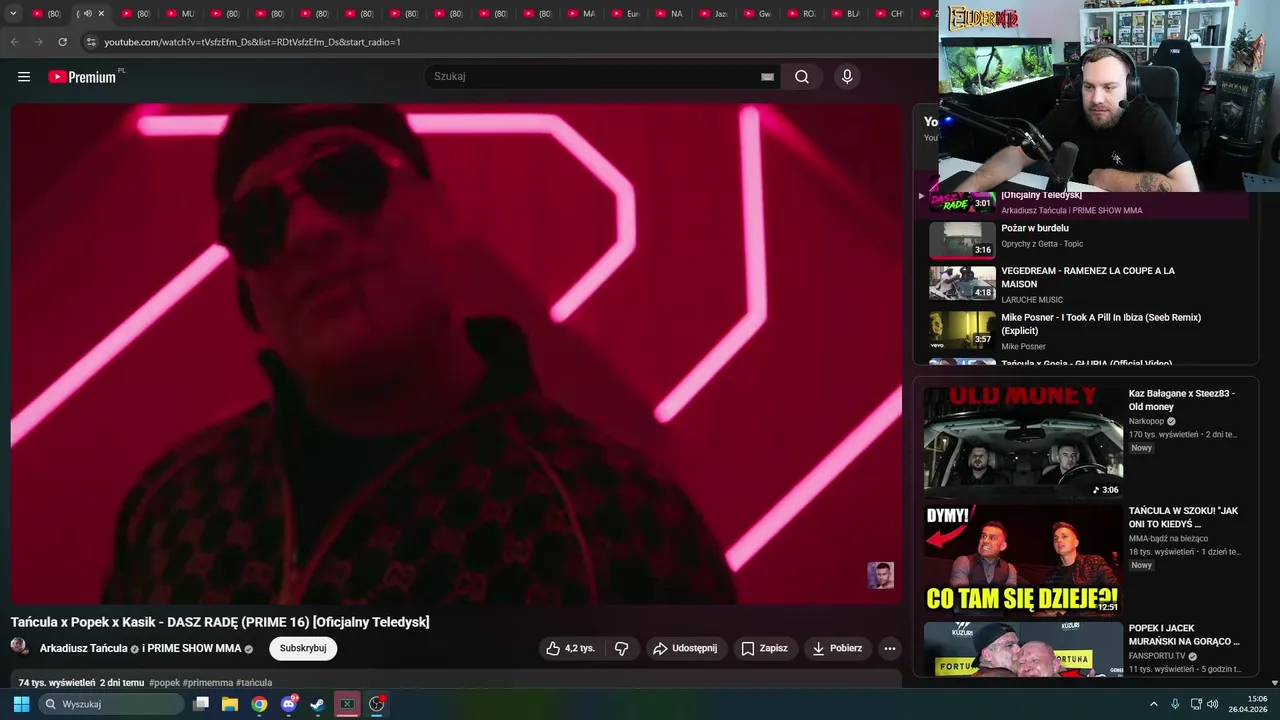Close the active audio-playing tab
This screenshot has width=1280, height=720.
(x=101, y=14)
